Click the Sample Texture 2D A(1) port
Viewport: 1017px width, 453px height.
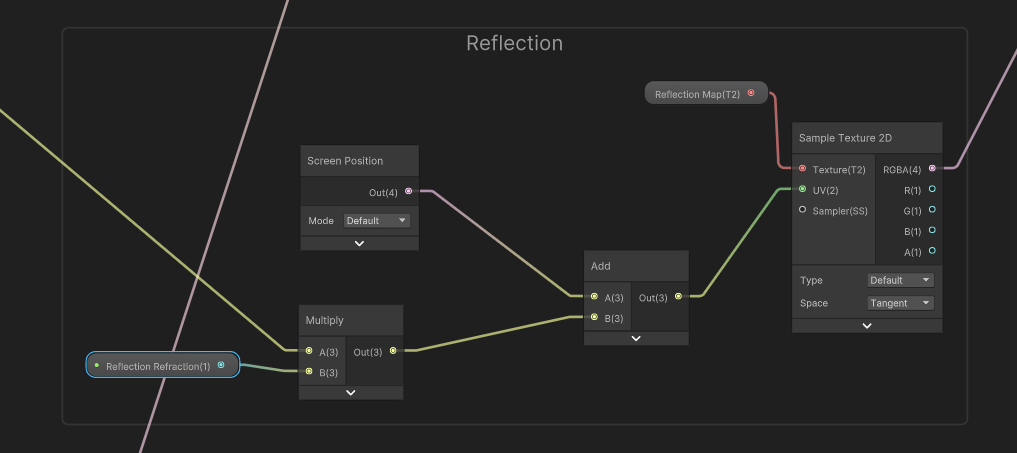tap(932, 251)
